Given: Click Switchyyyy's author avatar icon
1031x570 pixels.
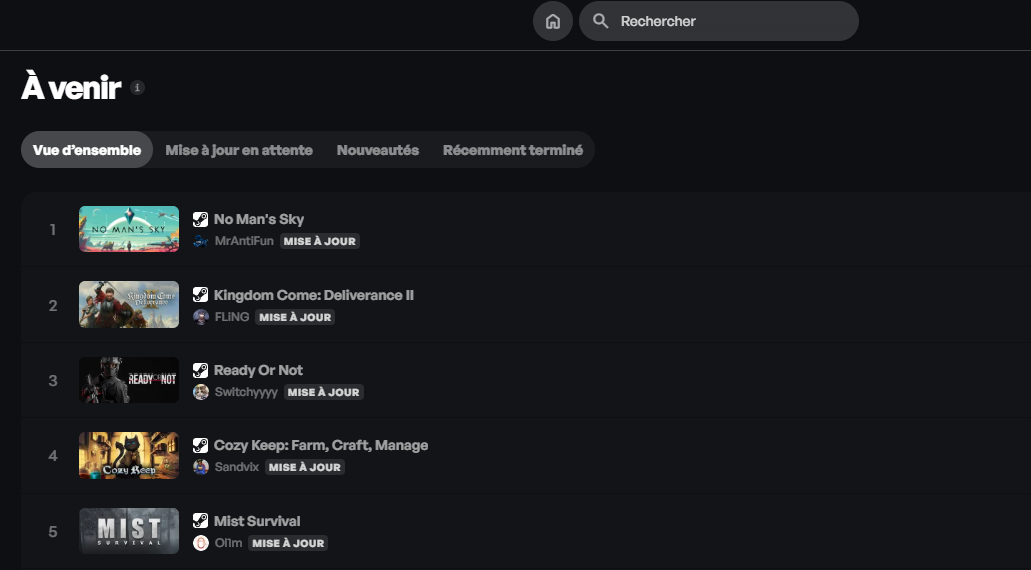Looking at the screenshot, I should [x=201, y=392].
